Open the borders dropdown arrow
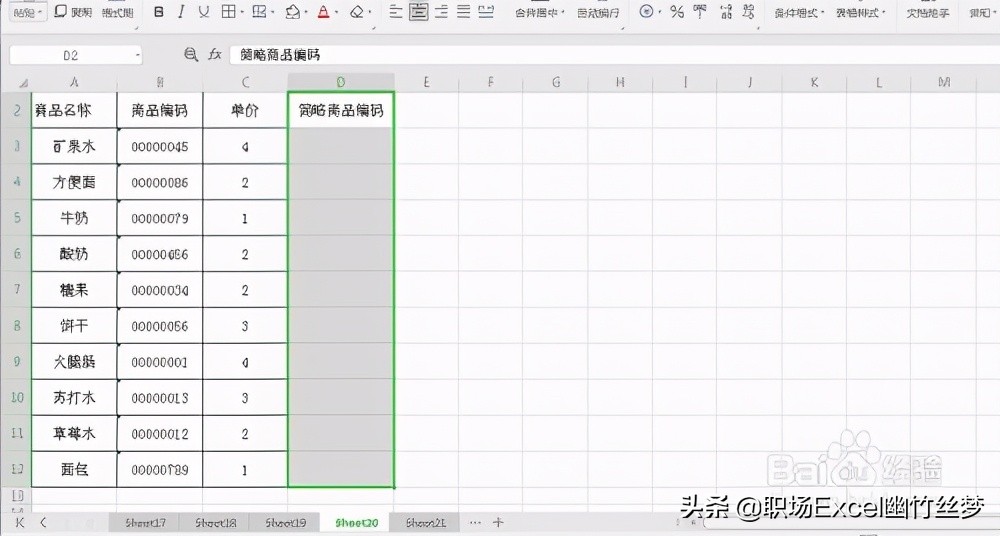 pyautogui.click(x=242, y=12)
